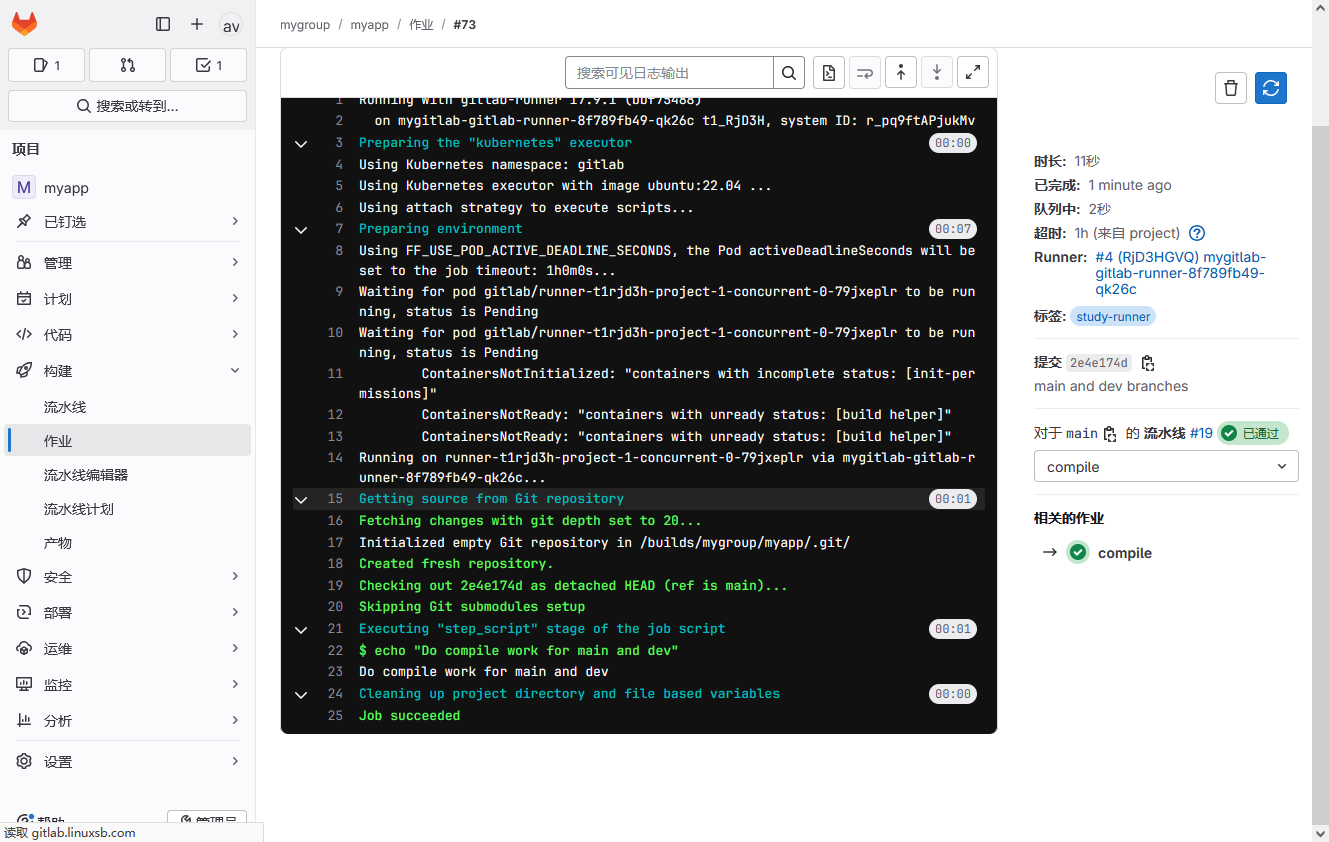Collapse the Getting source from Git section

(x=300, y=500)
